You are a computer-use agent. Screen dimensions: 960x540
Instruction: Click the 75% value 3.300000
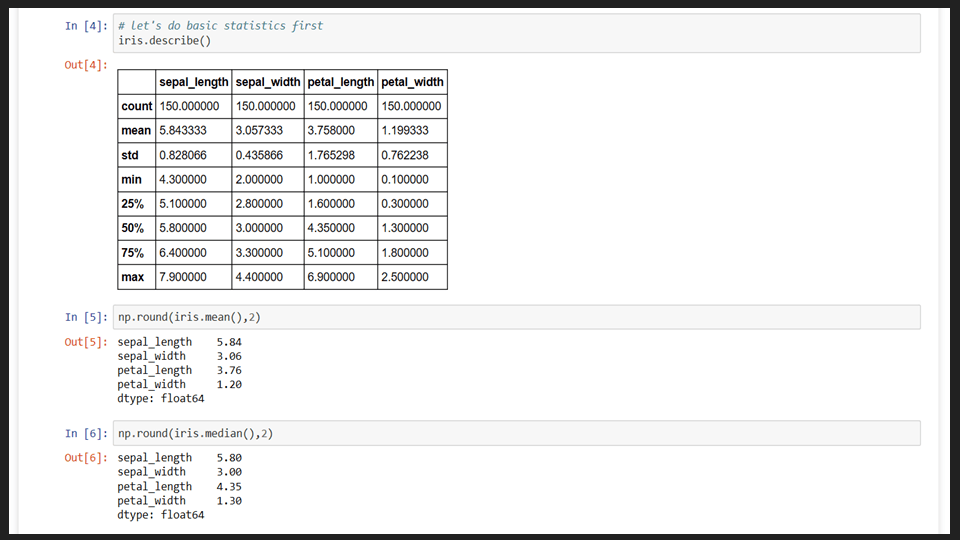(x=260, y=253)
